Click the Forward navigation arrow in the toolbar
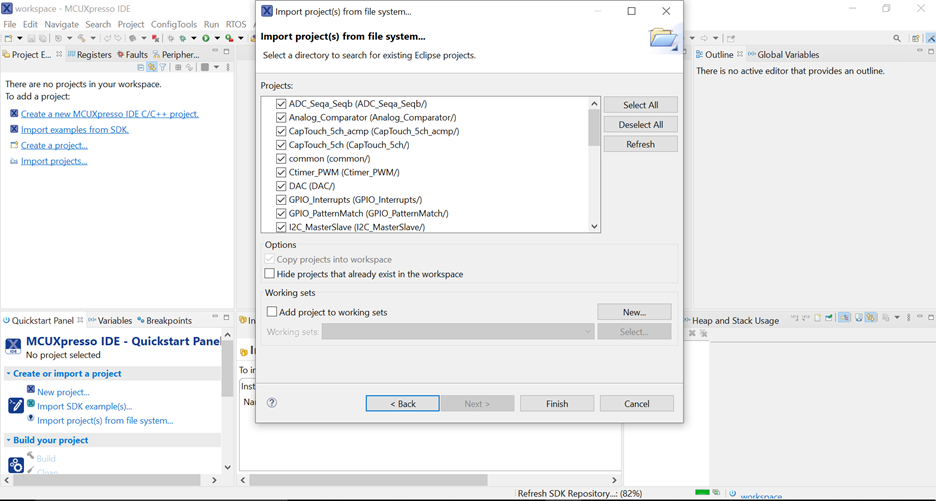 click(x=704, y=38)
